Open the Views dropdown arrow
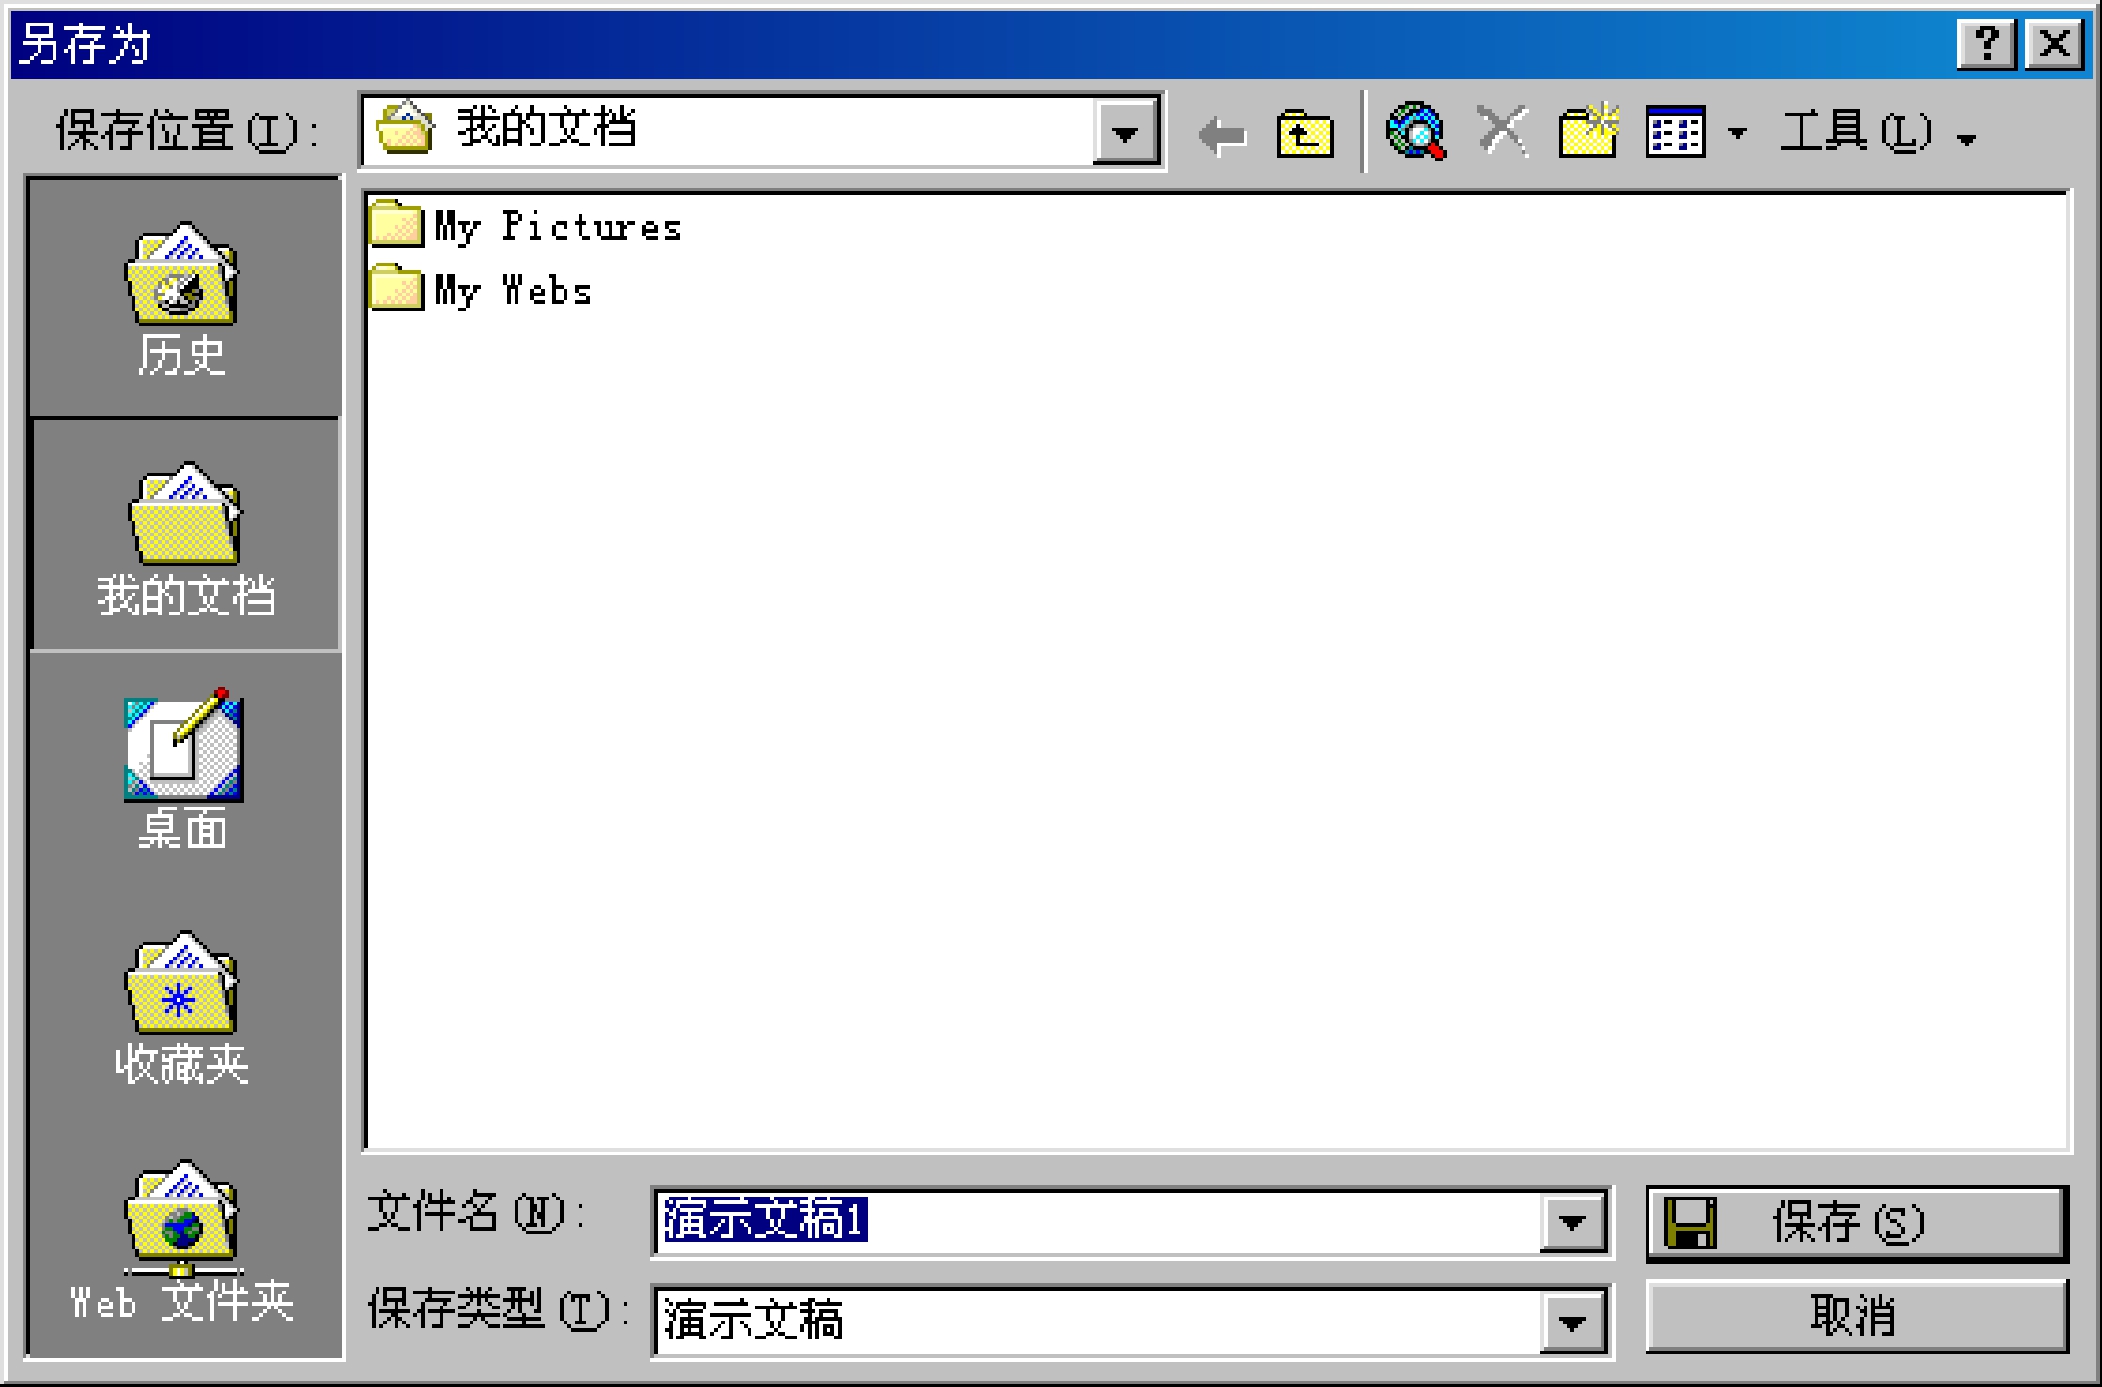 click(x=1738, y=133)
